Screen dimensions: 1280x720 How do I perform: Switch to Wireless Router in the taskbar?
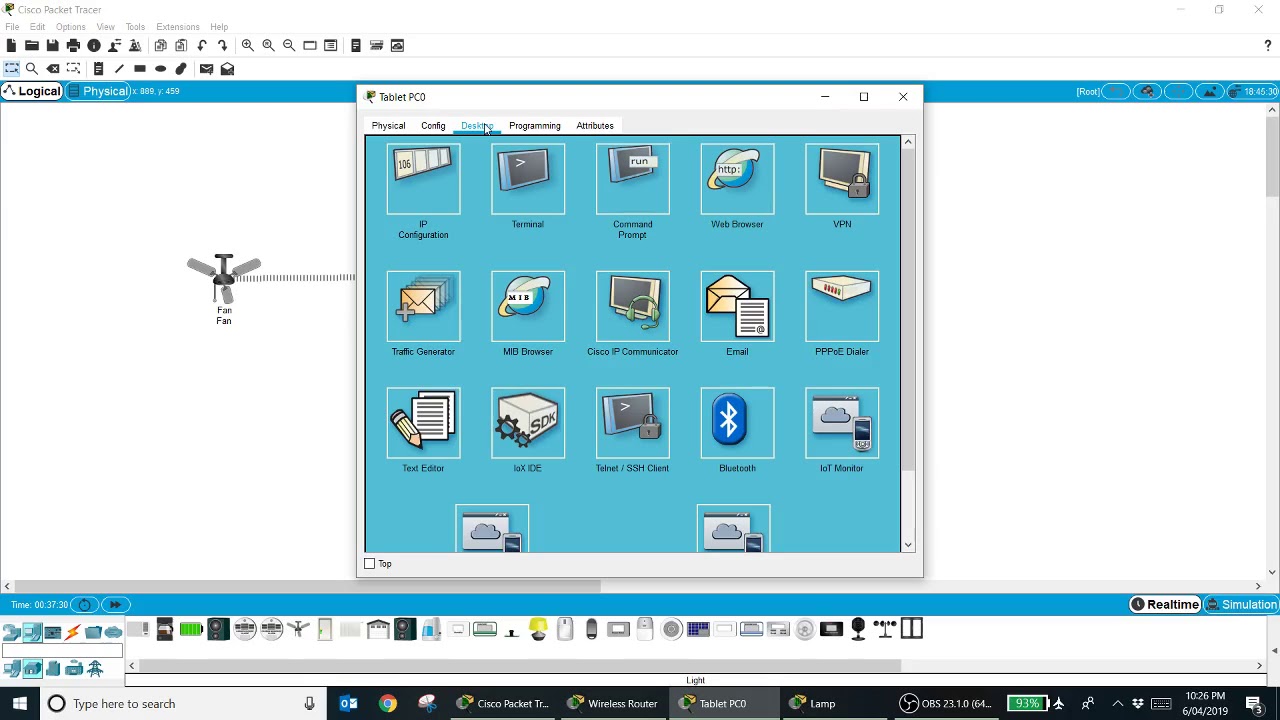click(613, 703)
